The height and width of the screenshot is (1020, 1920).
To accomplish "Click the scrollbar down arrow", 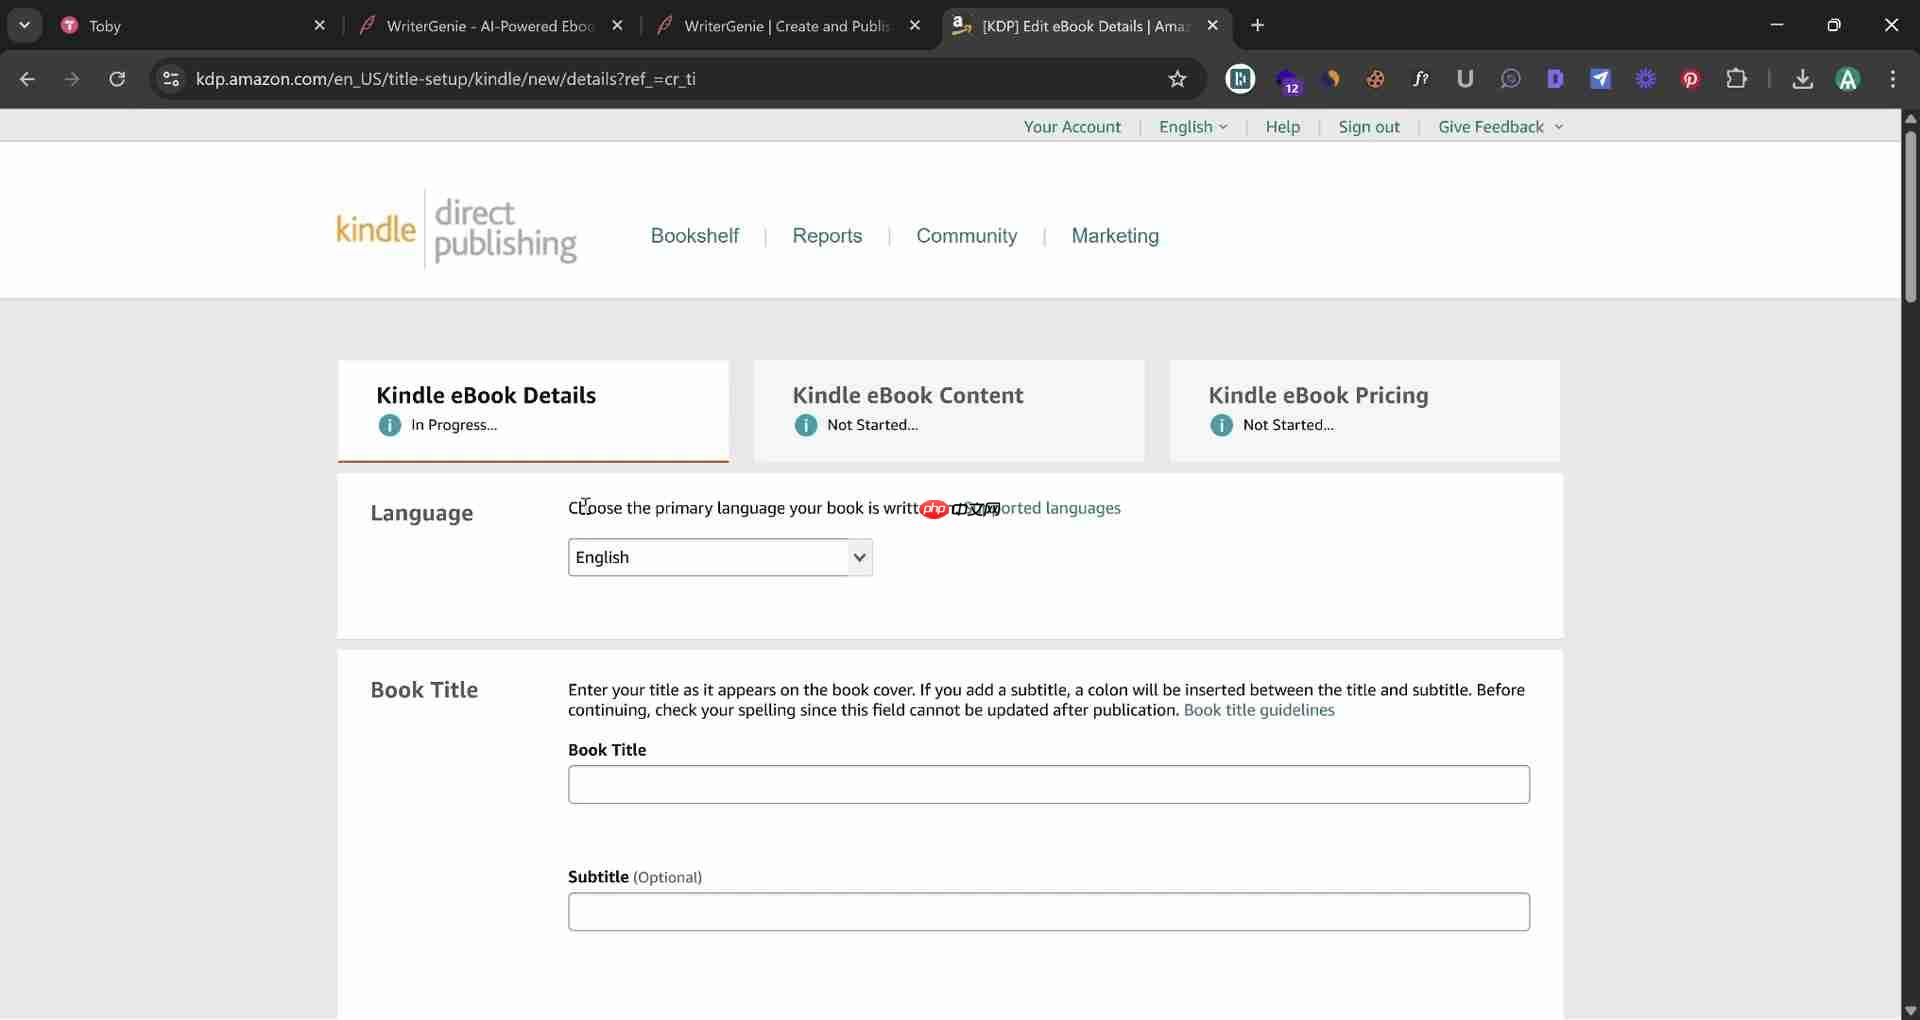I will point(1910,1011).
